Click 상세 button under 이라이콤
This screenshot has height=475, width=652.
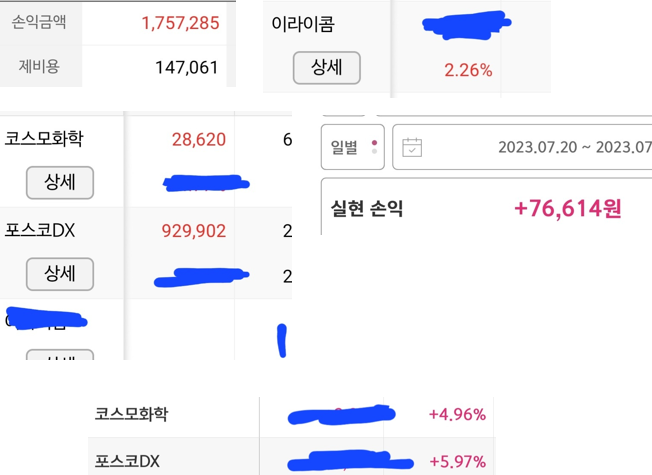326,67
